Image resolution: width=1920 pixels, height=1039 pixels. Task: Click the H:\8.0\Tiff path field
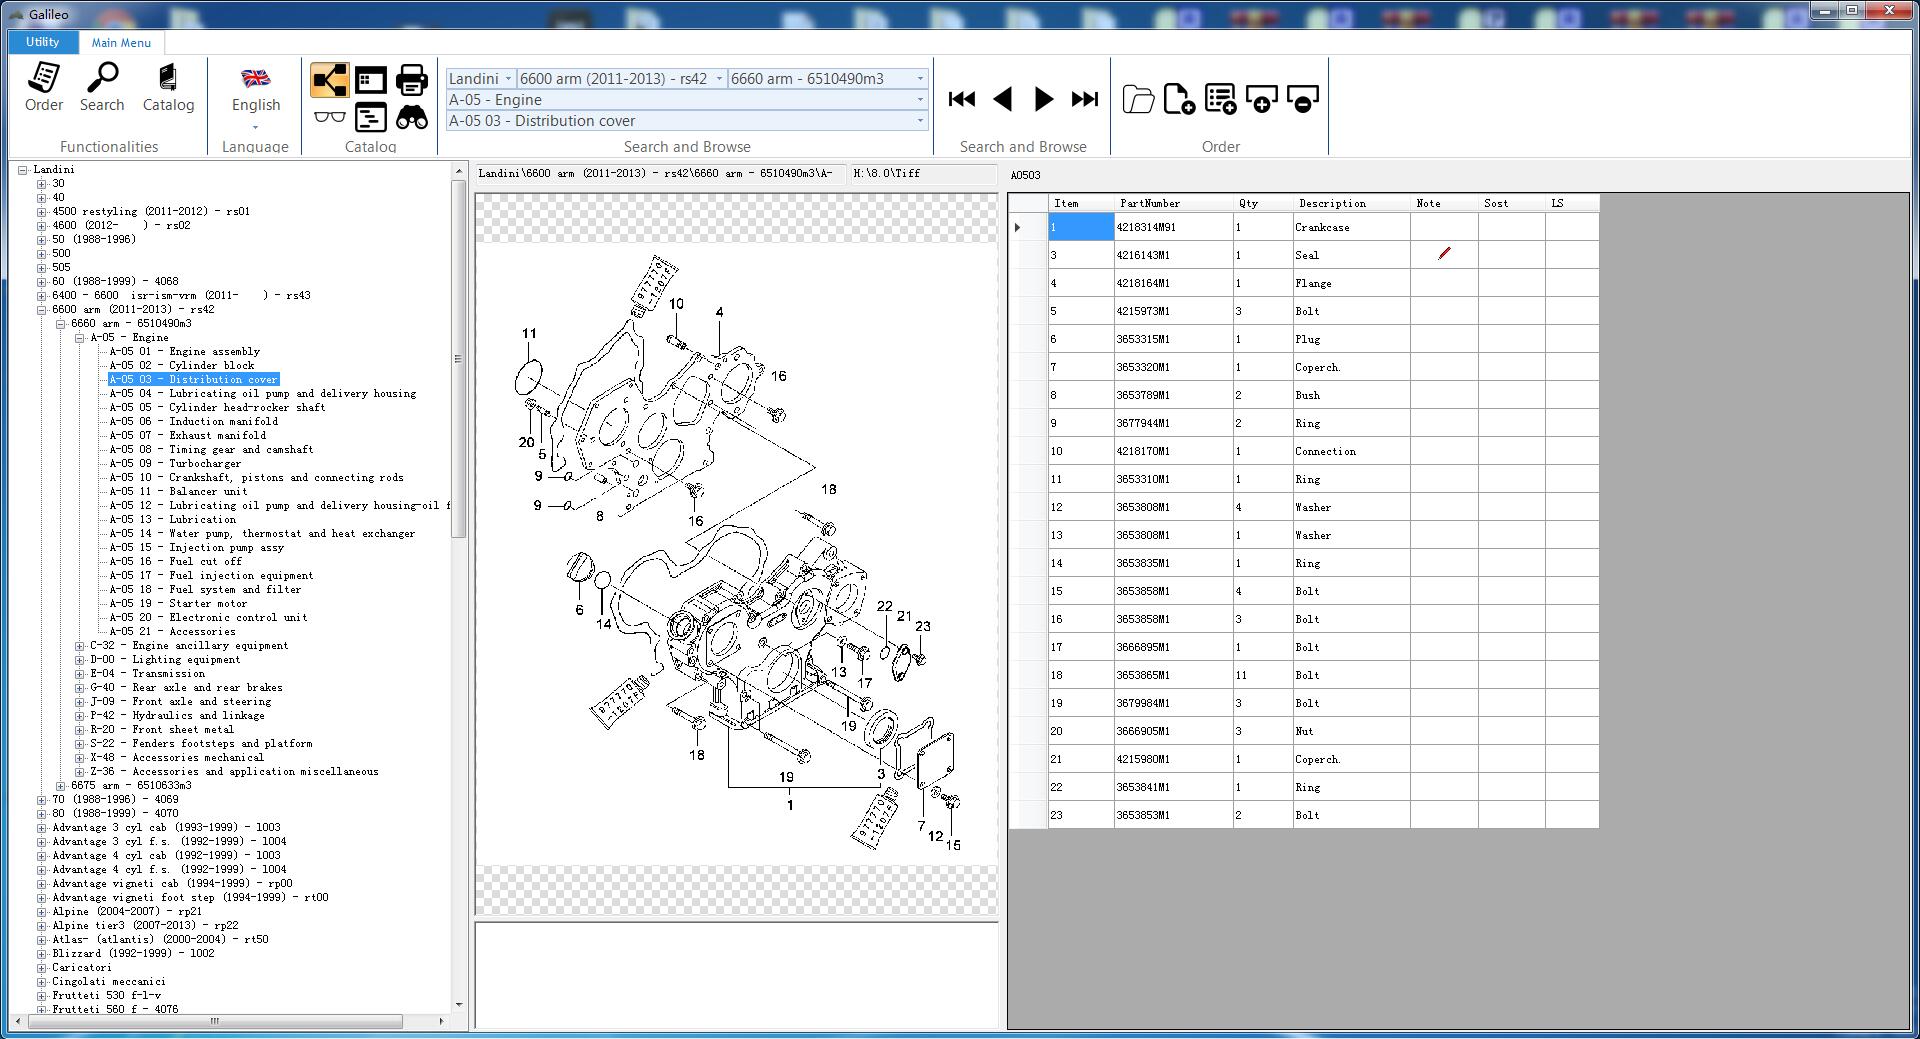(922, 174)
